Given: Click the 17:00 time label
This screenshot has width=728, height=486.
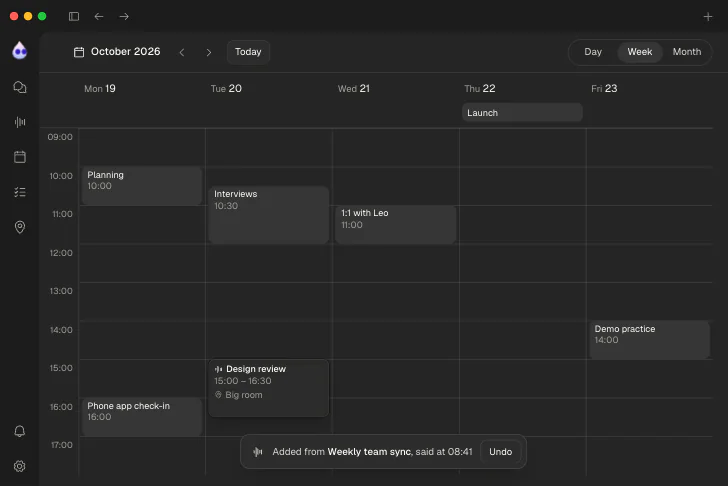Looking at the screenshot, I should point(61,445).
